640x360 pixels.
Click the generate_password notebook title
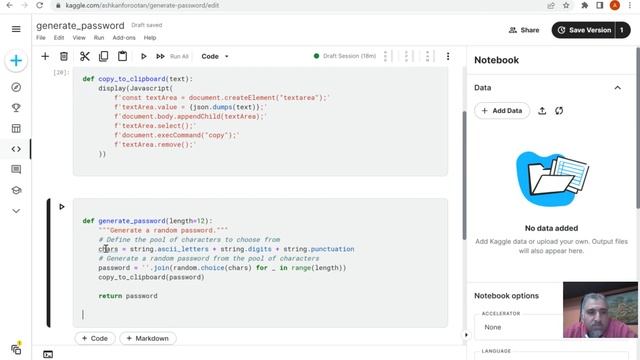pyautogui.click(x=80, y=25)
